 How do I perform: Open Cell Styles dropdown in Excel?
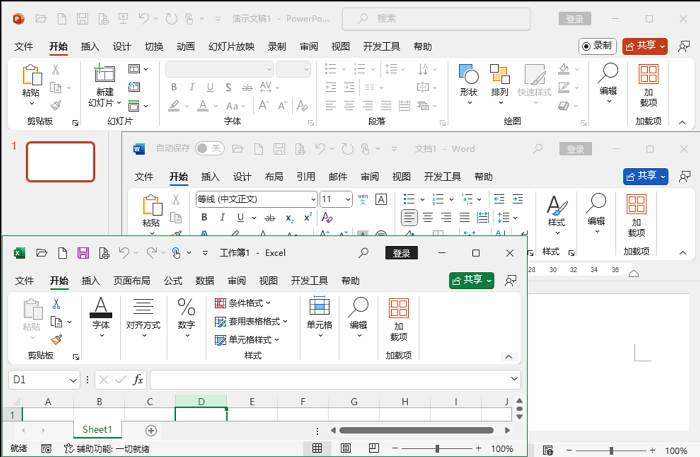tap(247, 340)
